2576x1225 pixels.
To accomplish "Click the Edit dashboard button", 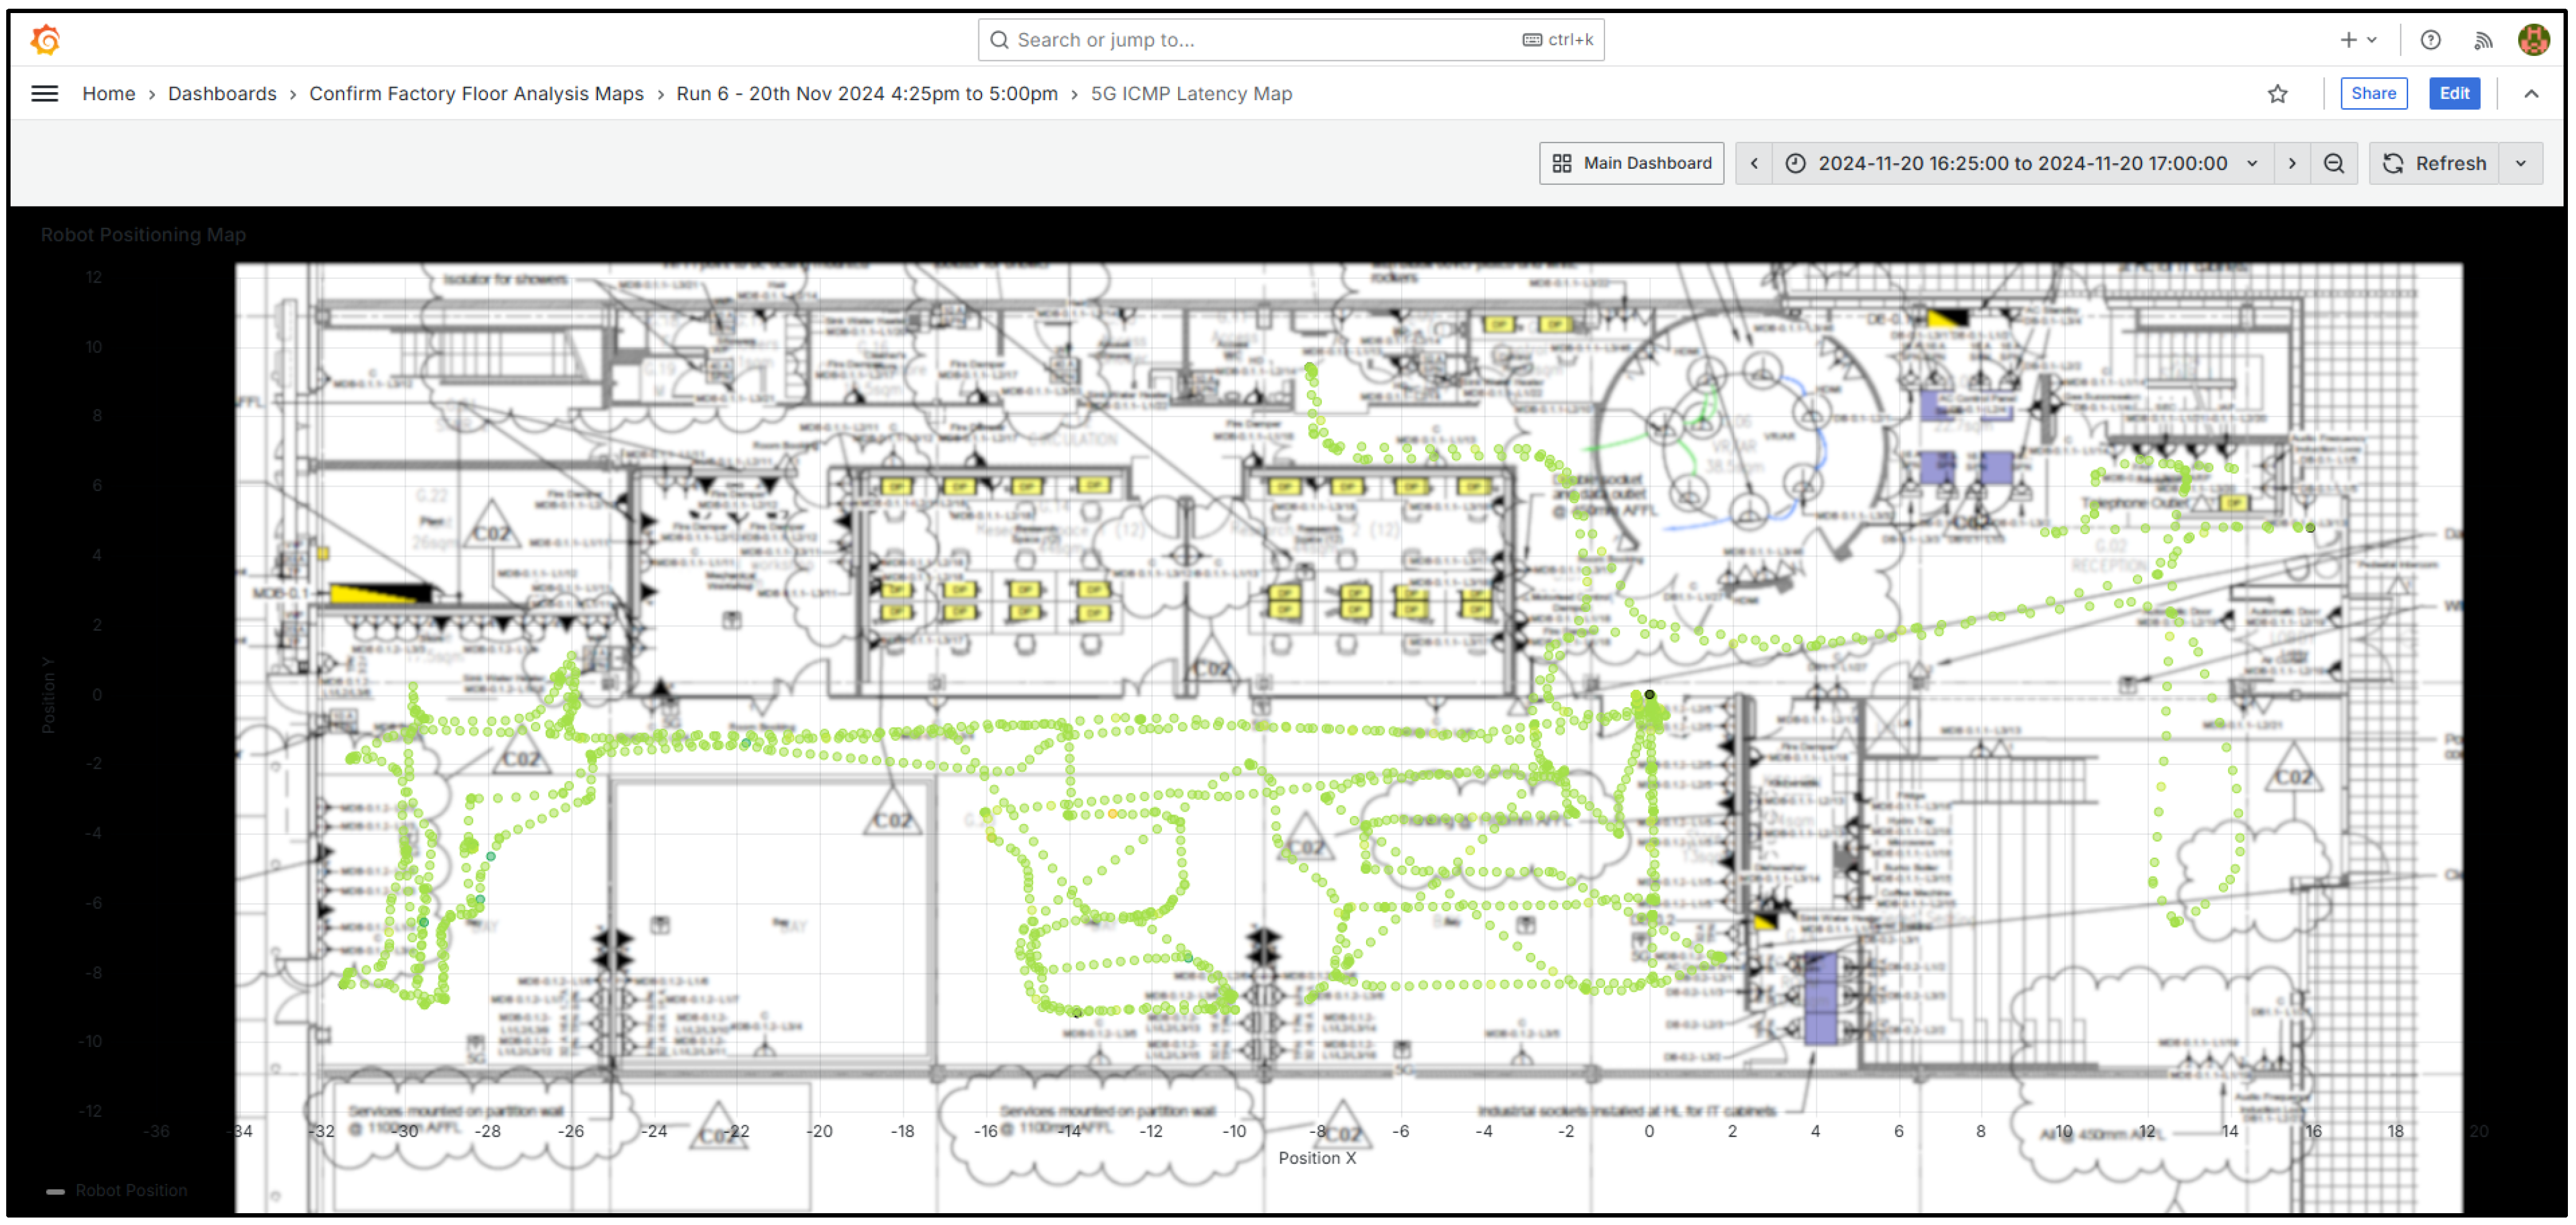I will tap(2453, 94).
